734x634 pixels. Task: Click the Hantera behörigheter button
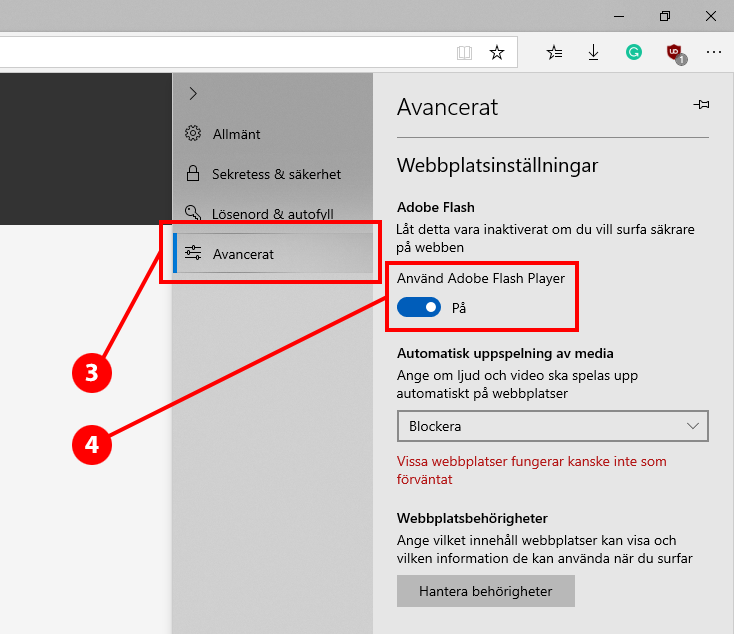[486, 591]
